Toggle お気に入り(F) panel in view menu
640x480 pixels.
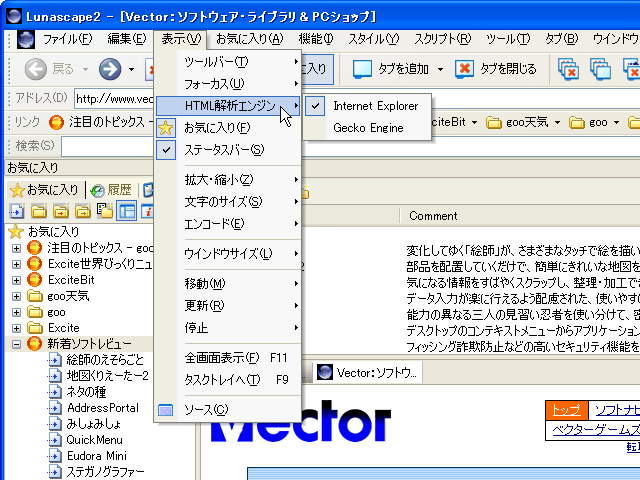click(x=229, y=128)
